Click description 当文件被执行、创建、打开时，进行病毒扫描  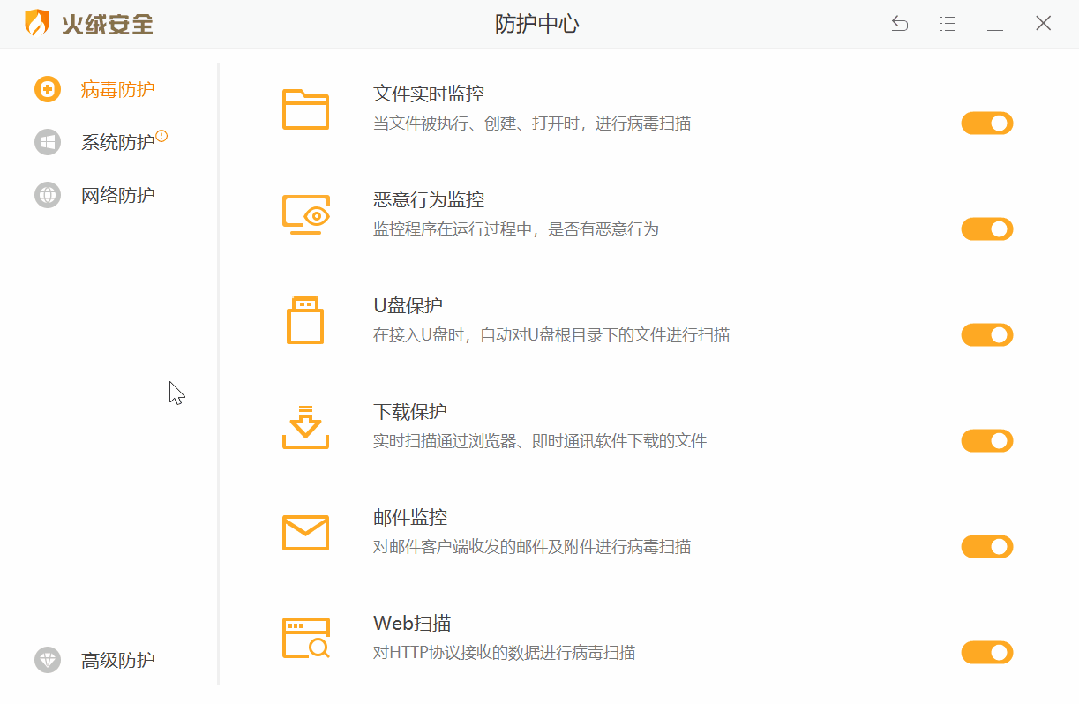(x=532, y=124)
